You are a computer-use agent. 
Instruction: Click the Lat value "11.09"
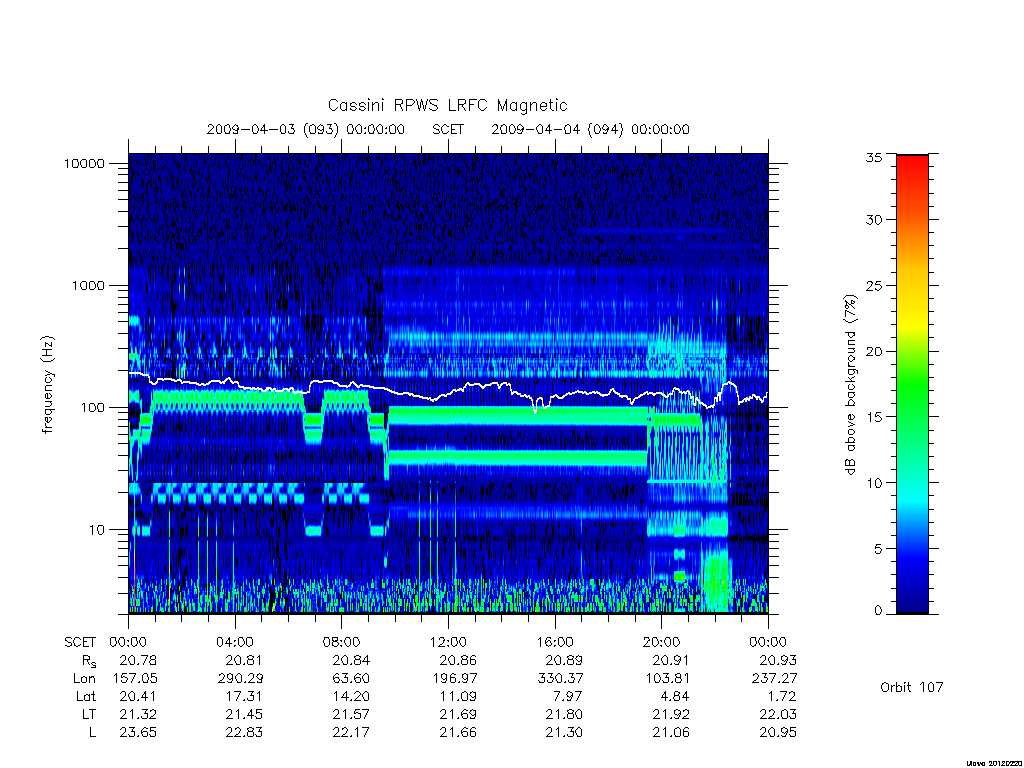(458, 696)
